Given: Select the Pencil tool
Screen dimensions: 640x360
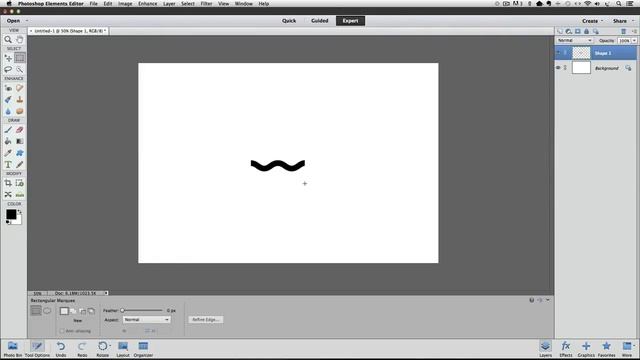Looking at the screenshot, I should [x=20, y=164].
